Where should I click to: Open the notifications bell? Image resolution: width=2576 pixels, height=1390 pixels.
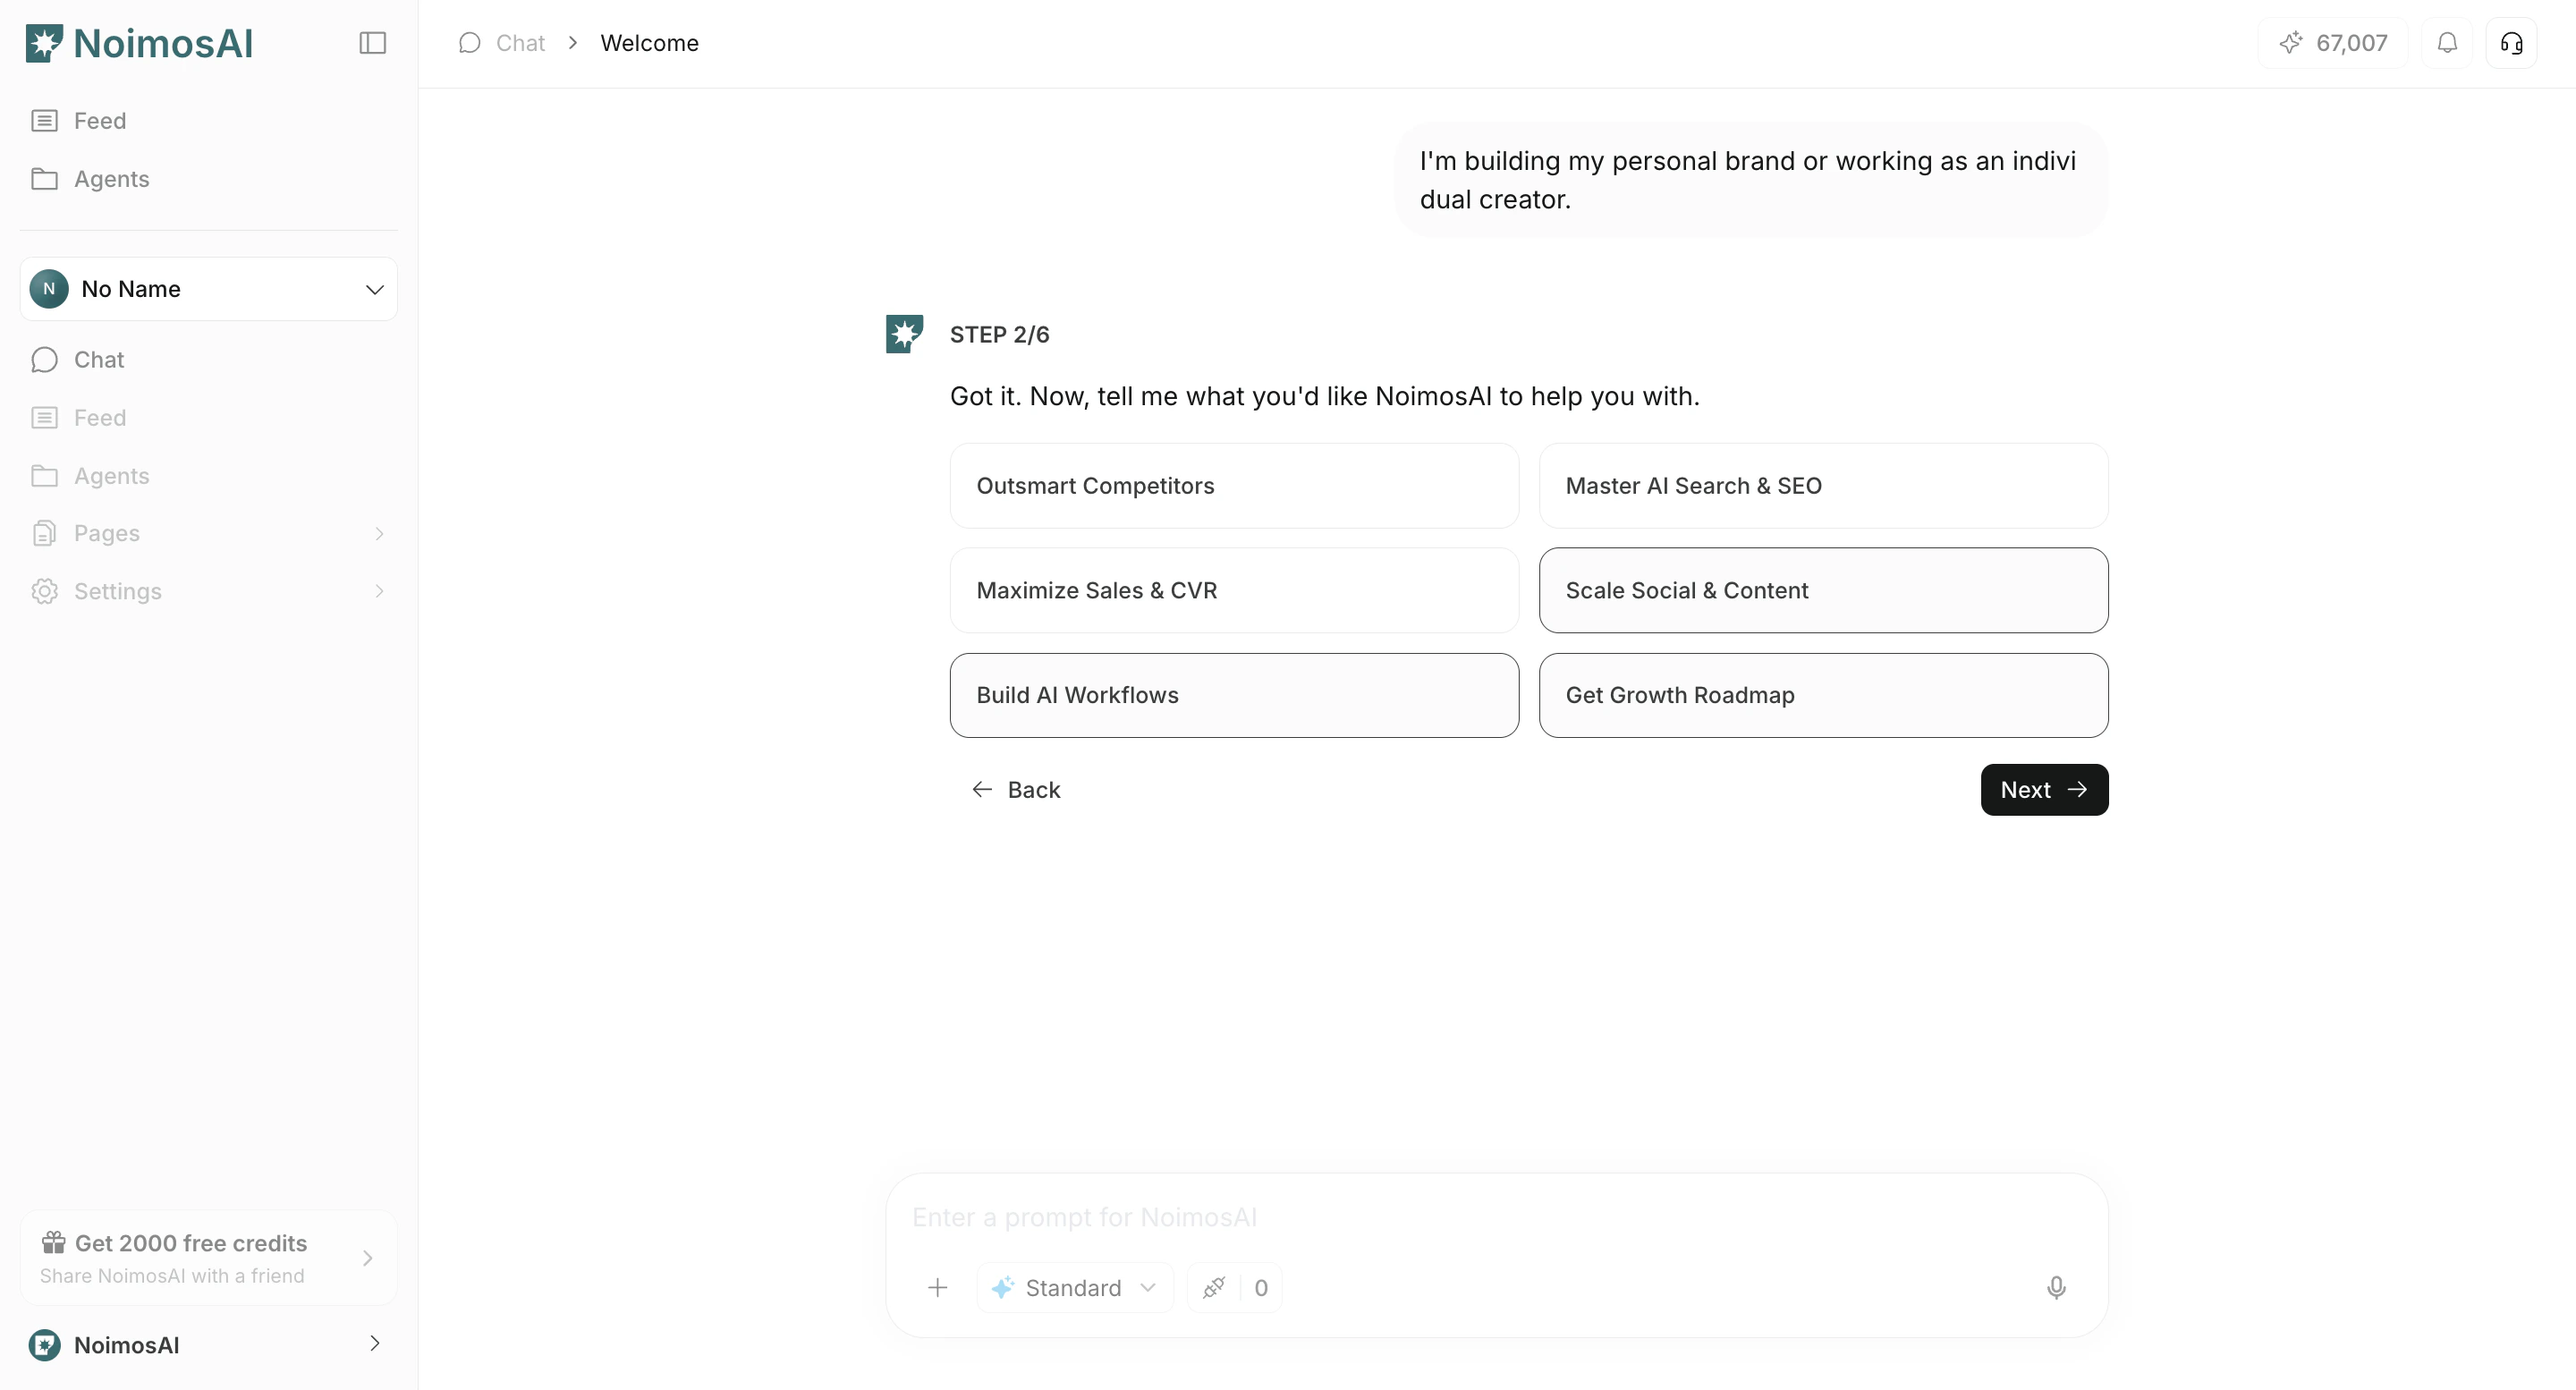coord(2447,43)
